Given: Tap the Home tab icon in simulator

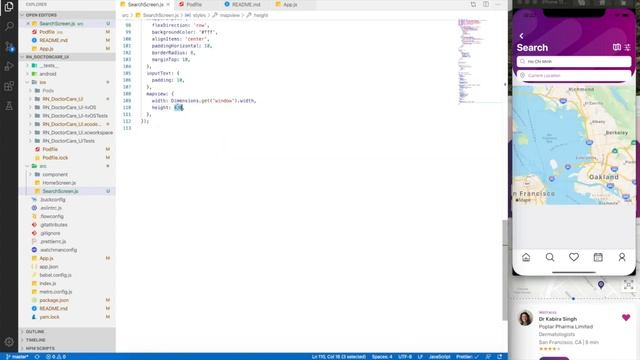Looking at the screenshot, I should 526,257.
